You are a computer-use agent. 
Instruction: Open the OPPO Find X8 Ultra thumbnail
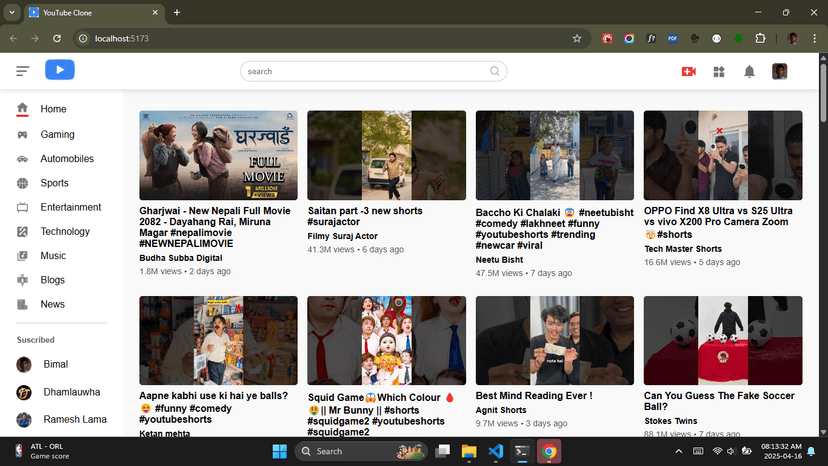click(723, 155)
